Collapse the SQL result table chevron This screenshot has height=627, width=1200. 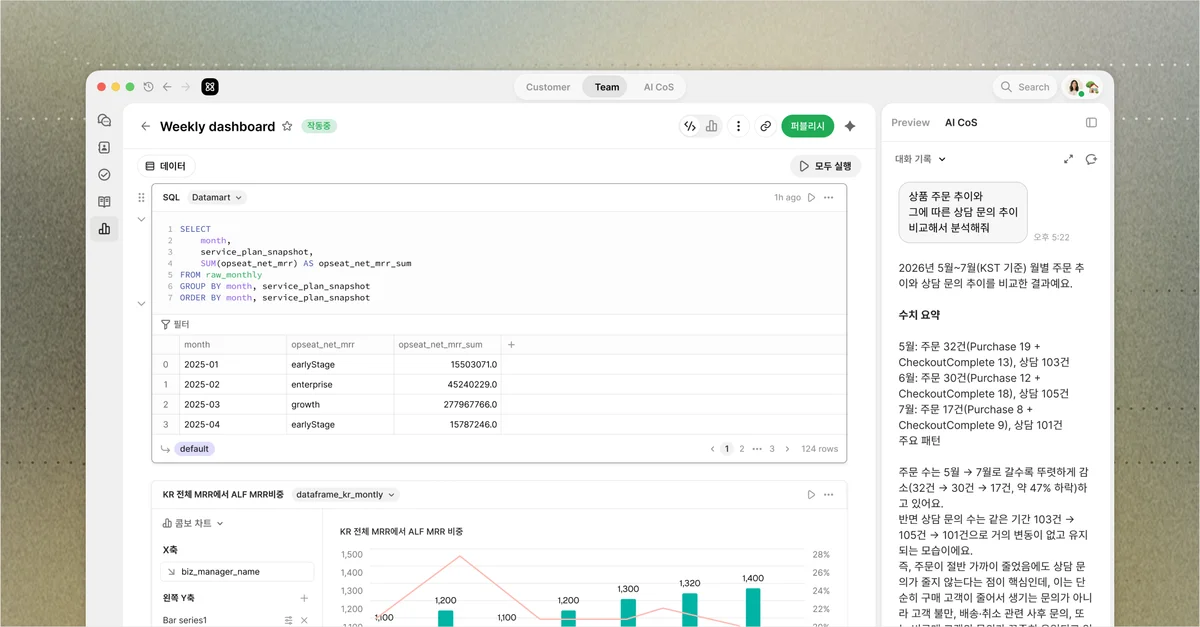pyautogui.click(x=141, y=303)
